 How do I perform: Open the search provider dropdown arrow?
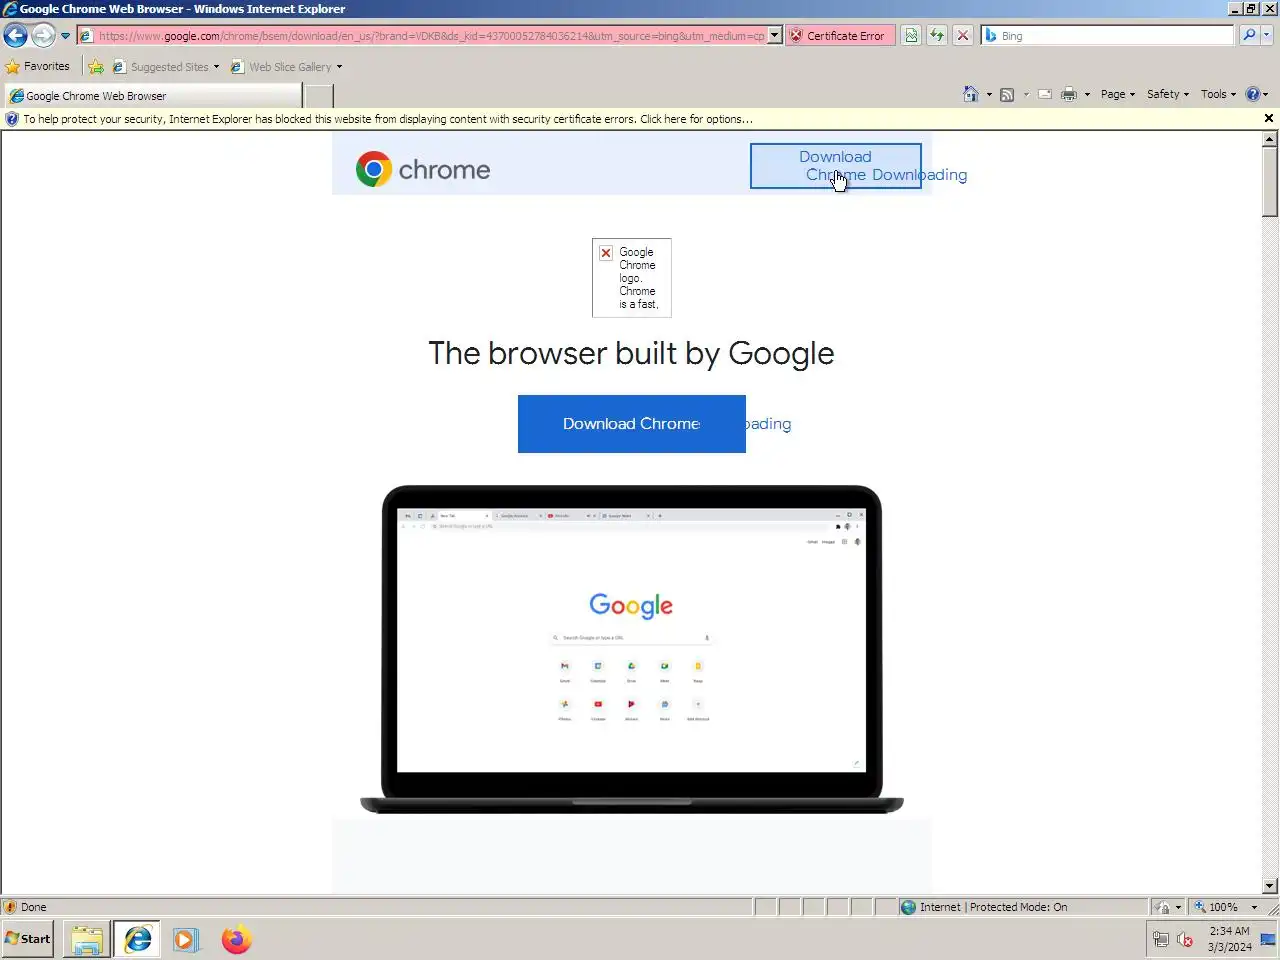tap(1267, 36)
